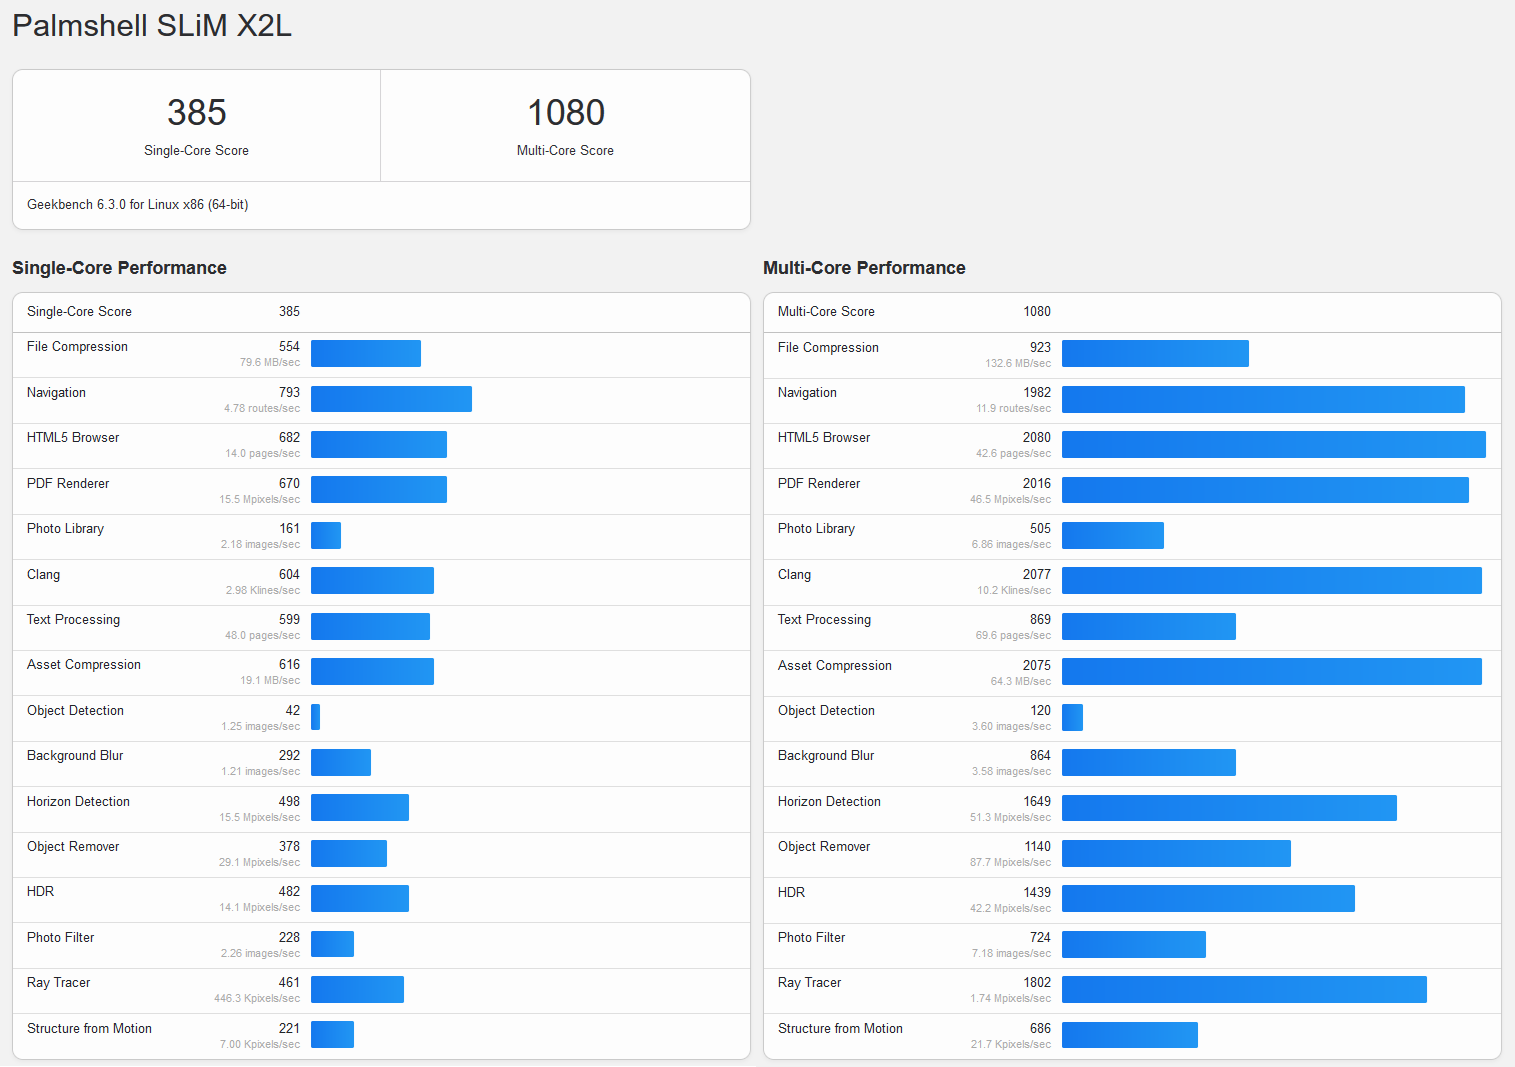
Task: Click the 132.6 MB/sec throughput value
Action: coord(1018,363)
